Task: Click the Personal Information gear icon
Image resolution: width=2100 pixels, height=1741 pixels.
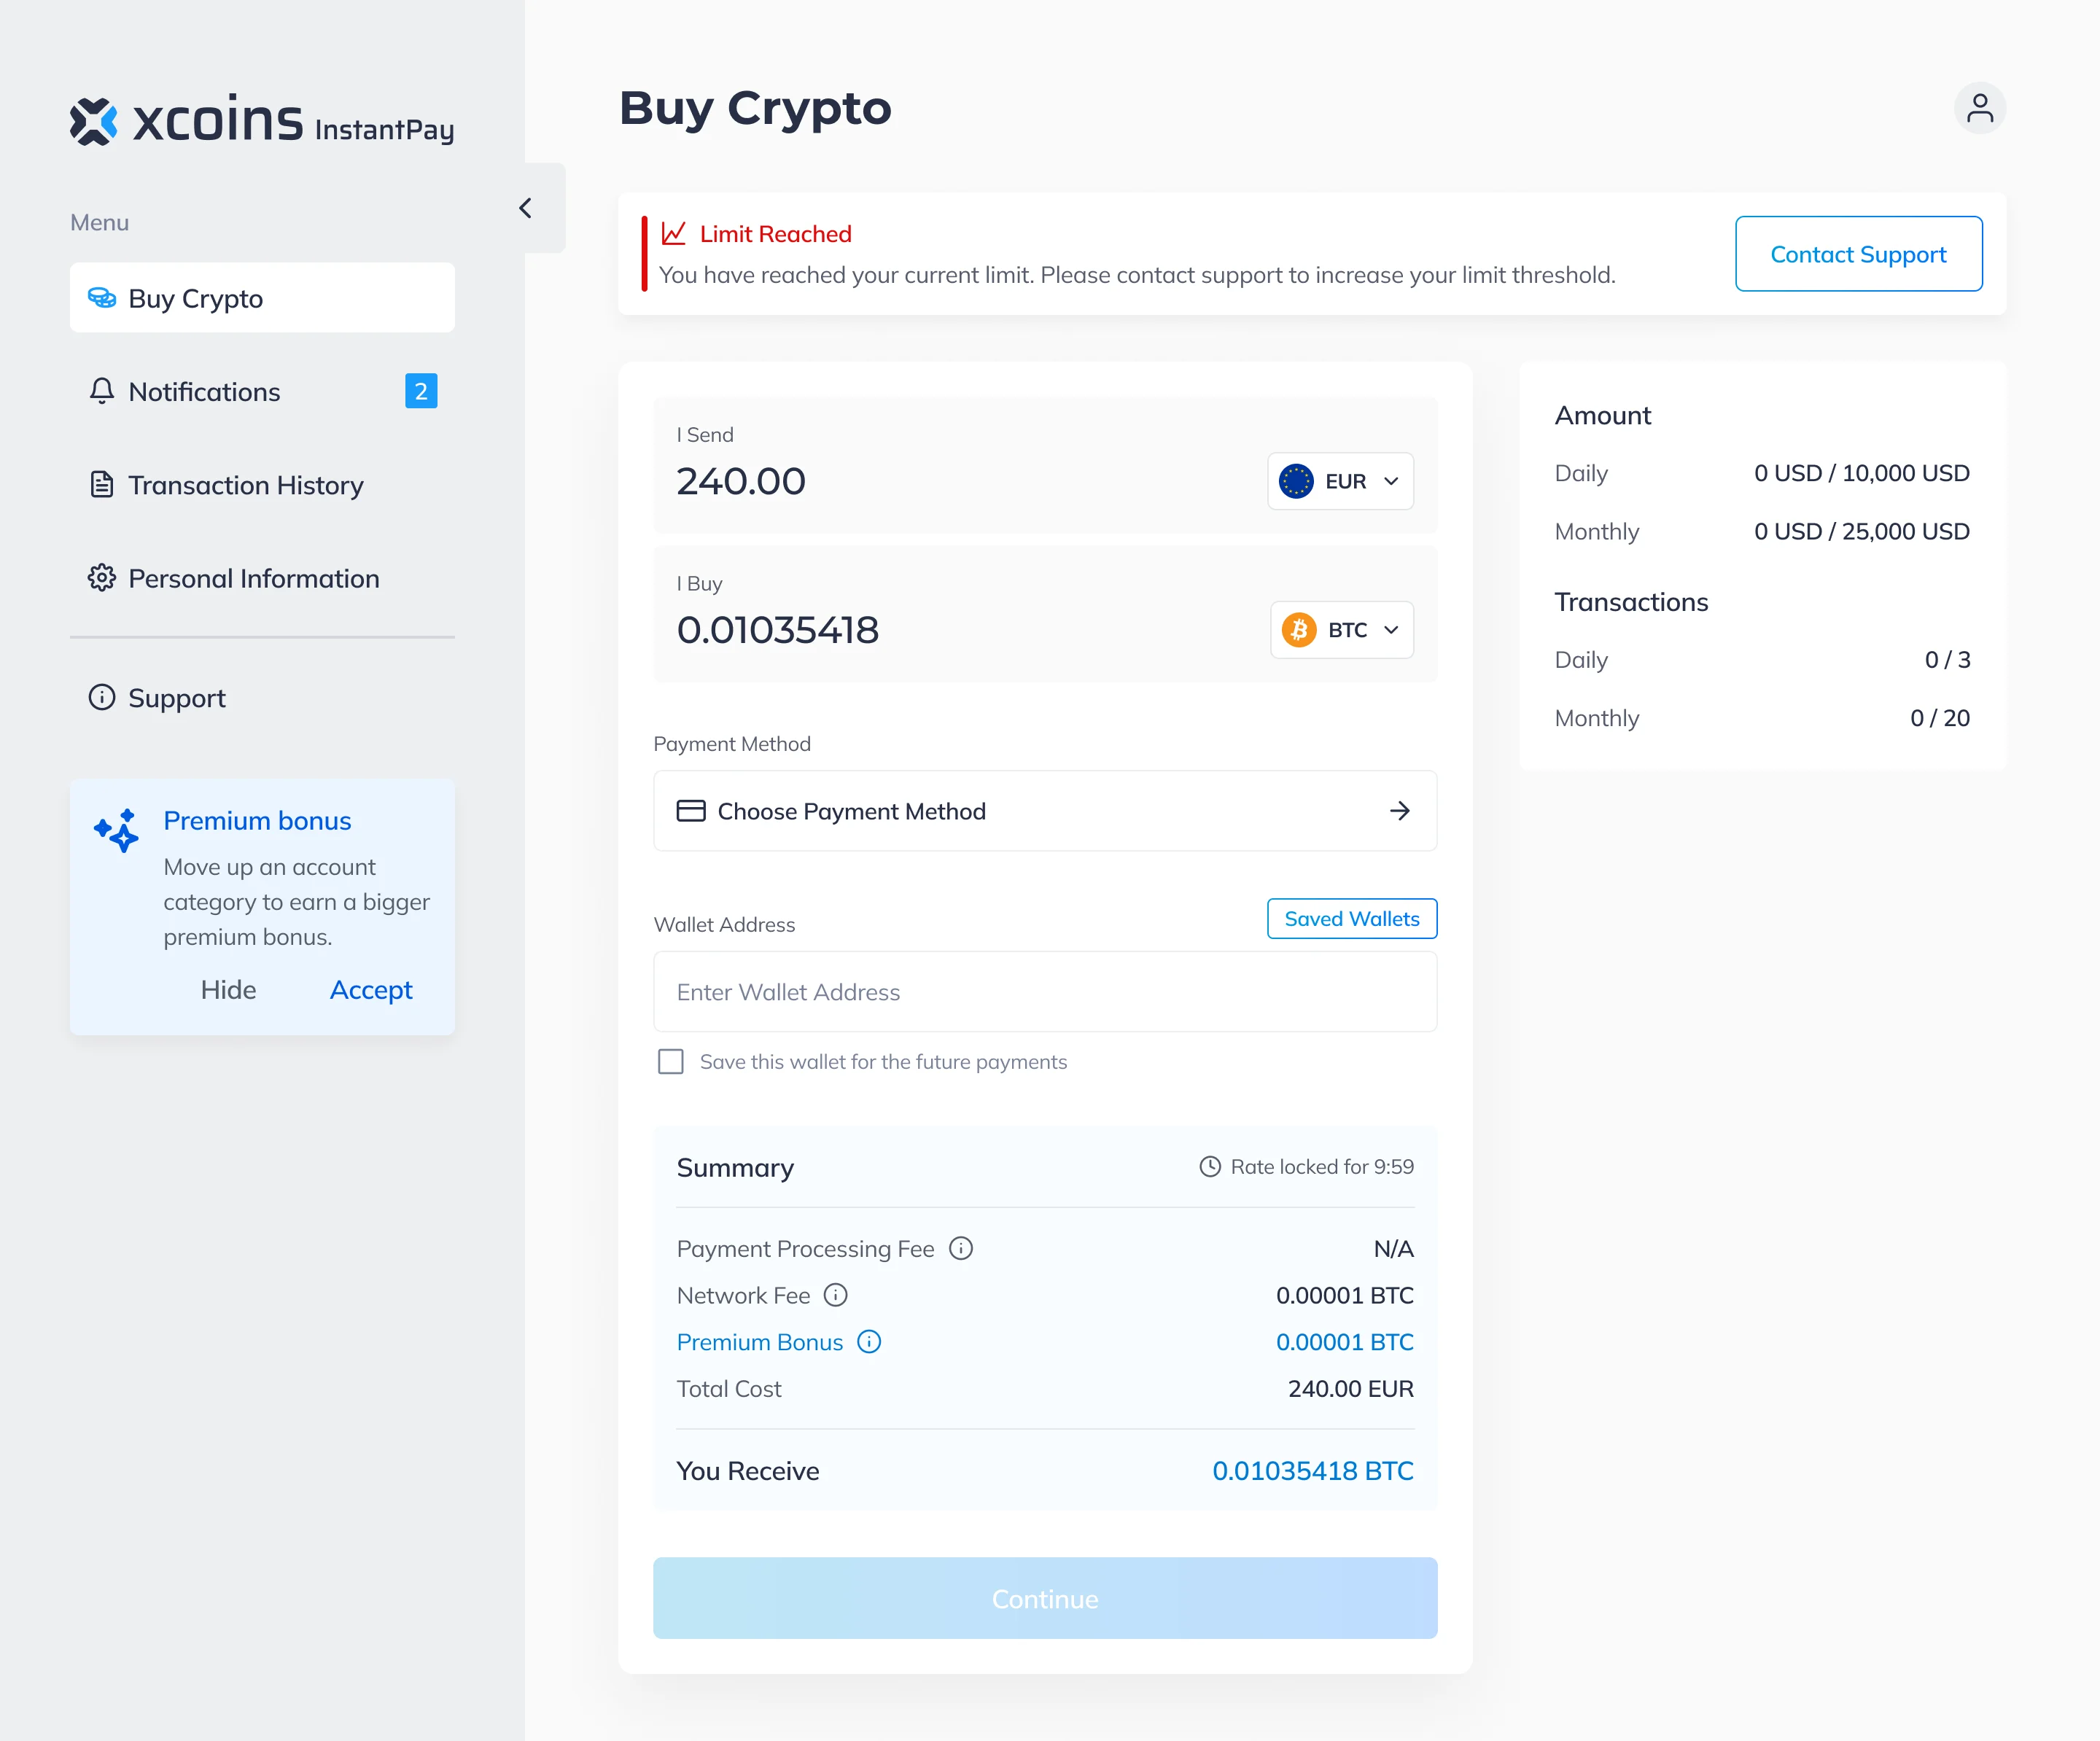Action: point(102,578)
